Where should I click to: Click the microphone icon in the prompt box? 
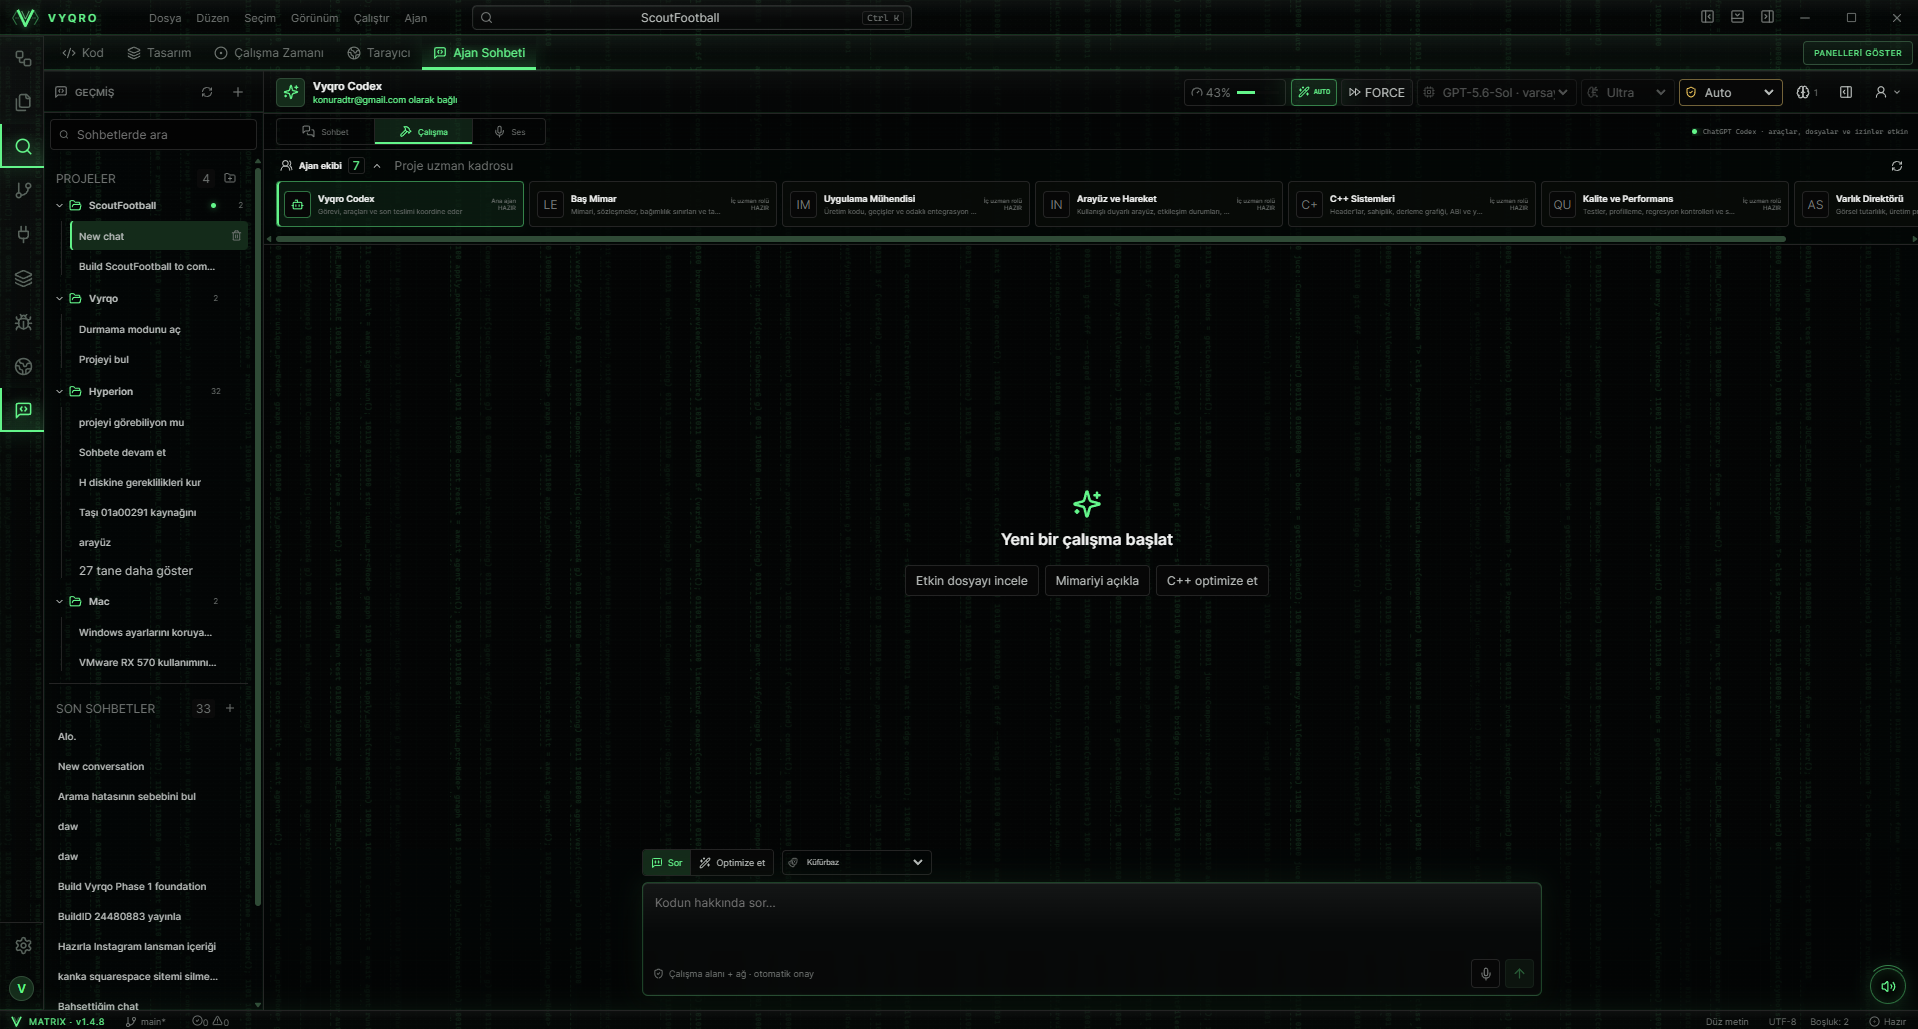[x=1485, y=973]
